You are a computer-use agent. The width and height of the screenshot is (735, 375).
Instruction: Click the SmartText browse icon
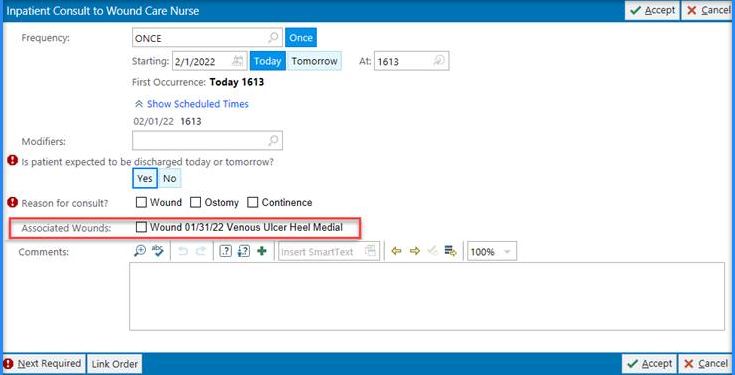pyautogui.click(x=370, y=251)
